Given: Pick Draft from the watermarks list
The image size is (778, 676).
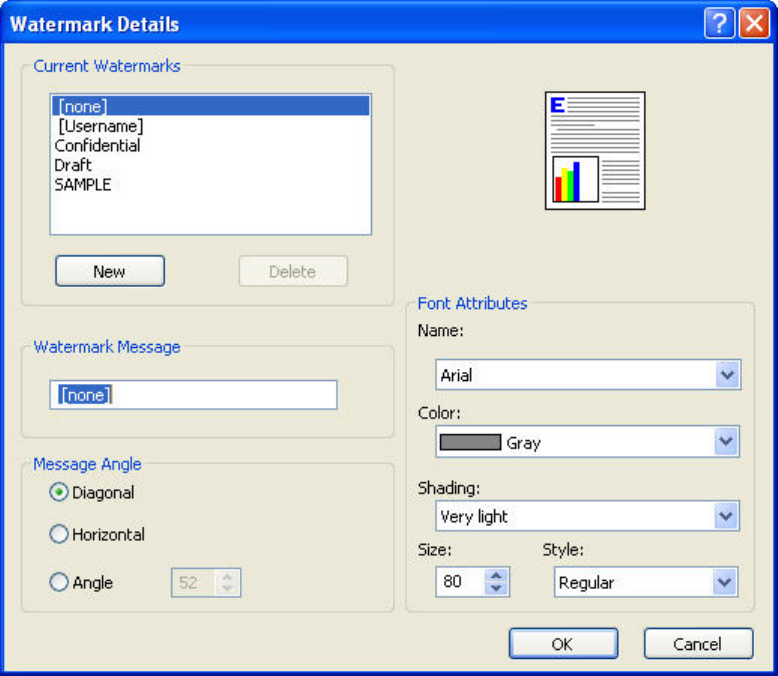Looking at the screenshot, I should coord(73,165).
